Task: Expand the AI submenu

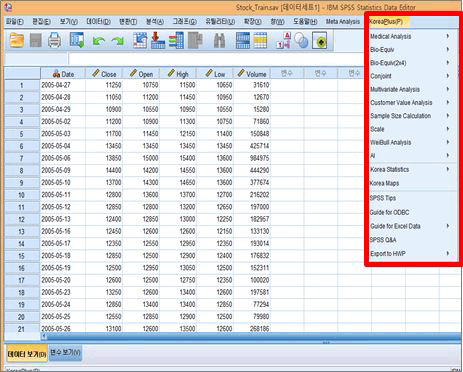Action: click(411, 156)
